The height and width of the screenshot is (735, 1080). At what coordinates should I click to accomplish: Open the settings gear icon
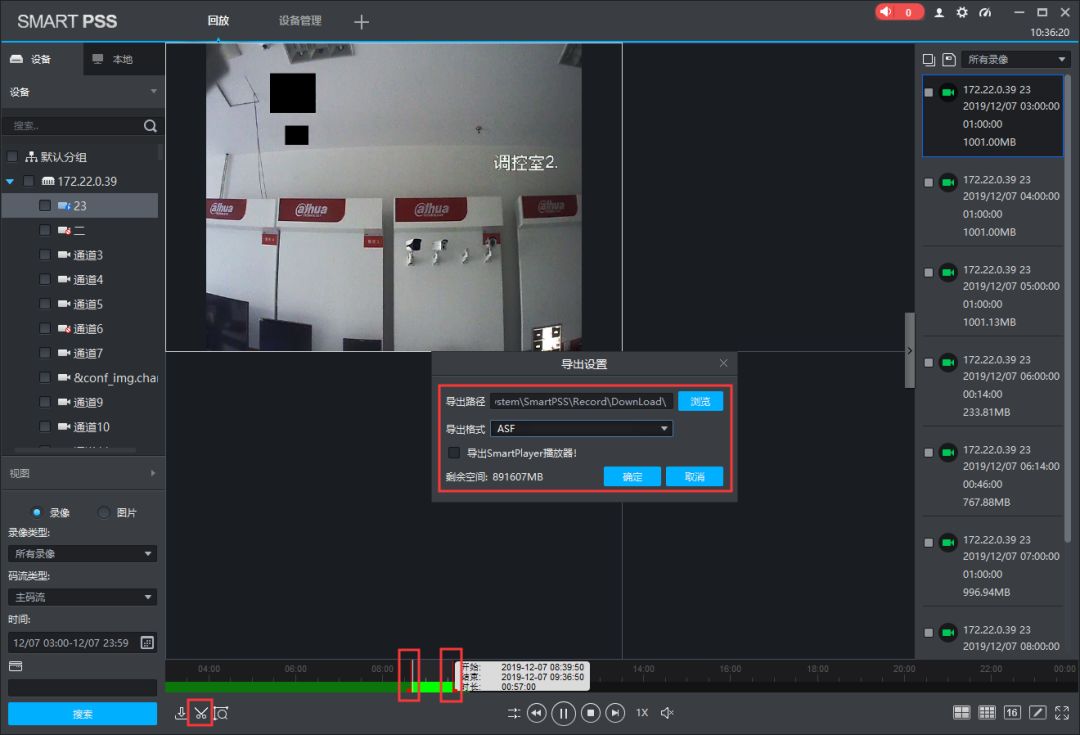[x=962, y=12]
